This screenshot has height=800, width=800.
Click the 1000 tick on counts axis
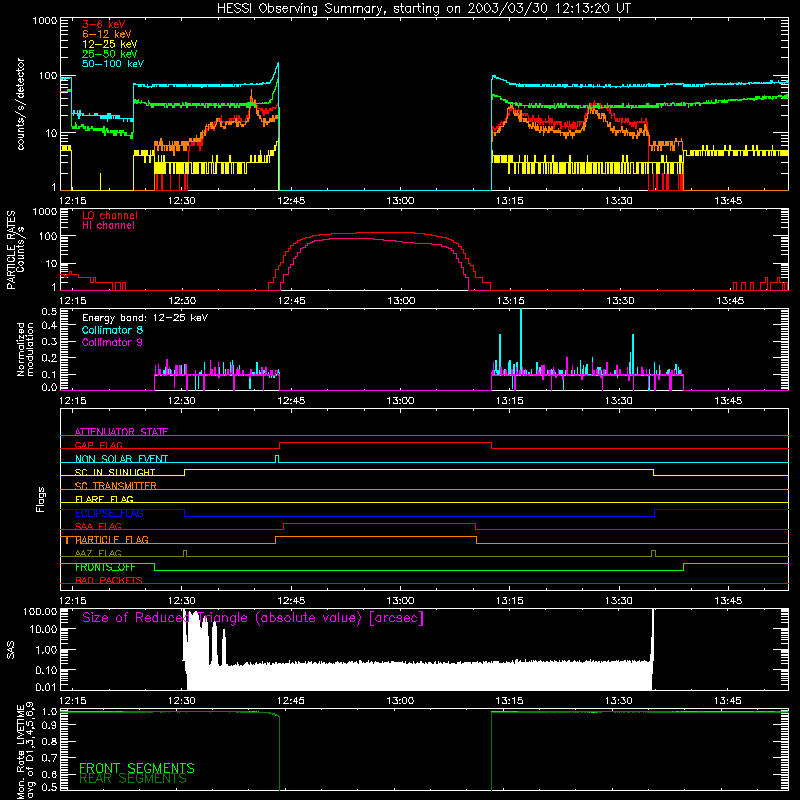coord(45,21)
